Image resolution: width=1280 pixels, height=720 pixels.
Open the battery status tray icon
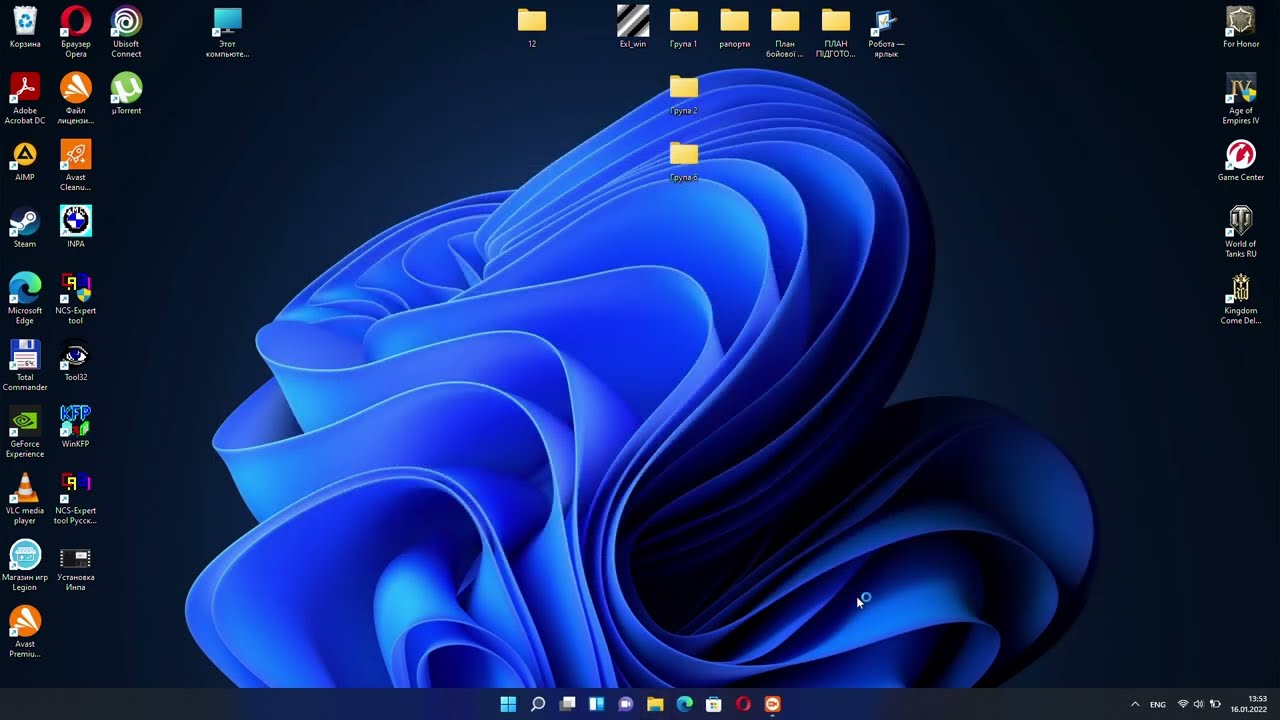tap(1215, 704)
